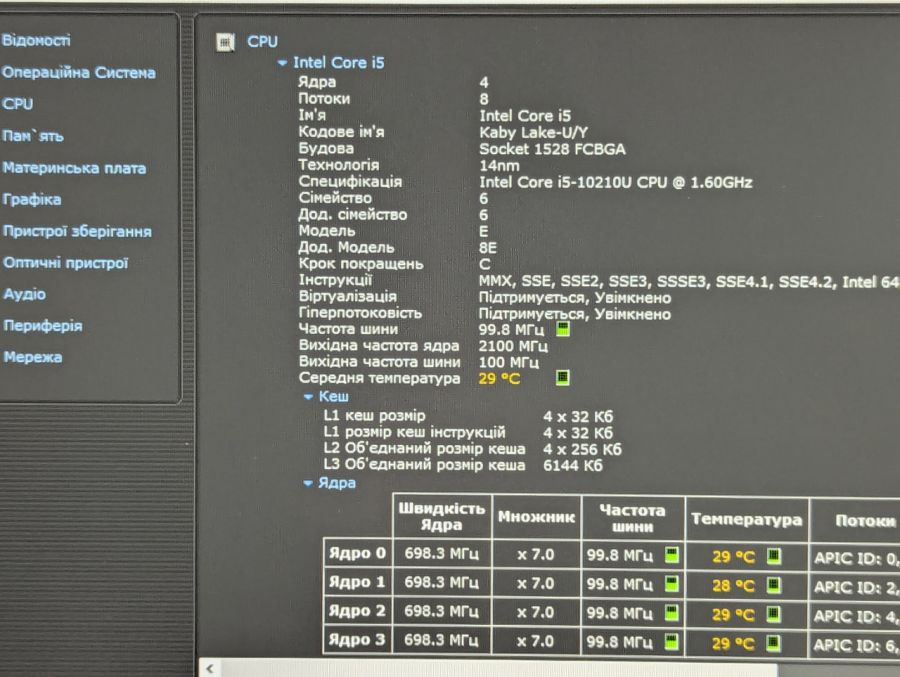This screenshot has height=677, width=900.
Task: Click the horizontal scrollbar left arrow
Action: point(210,668)
